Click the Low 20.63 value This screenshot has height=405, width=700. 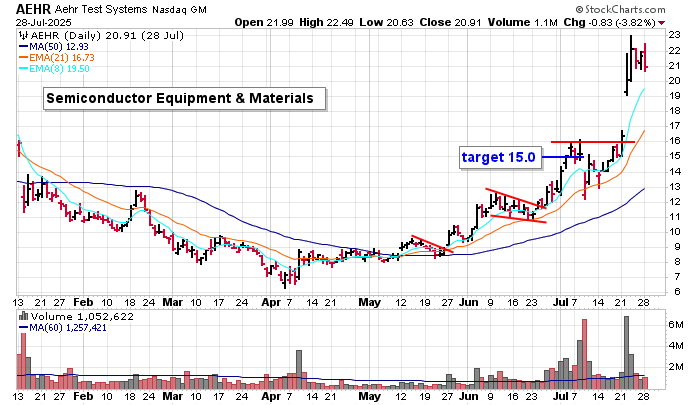click(x=386, y=22)
